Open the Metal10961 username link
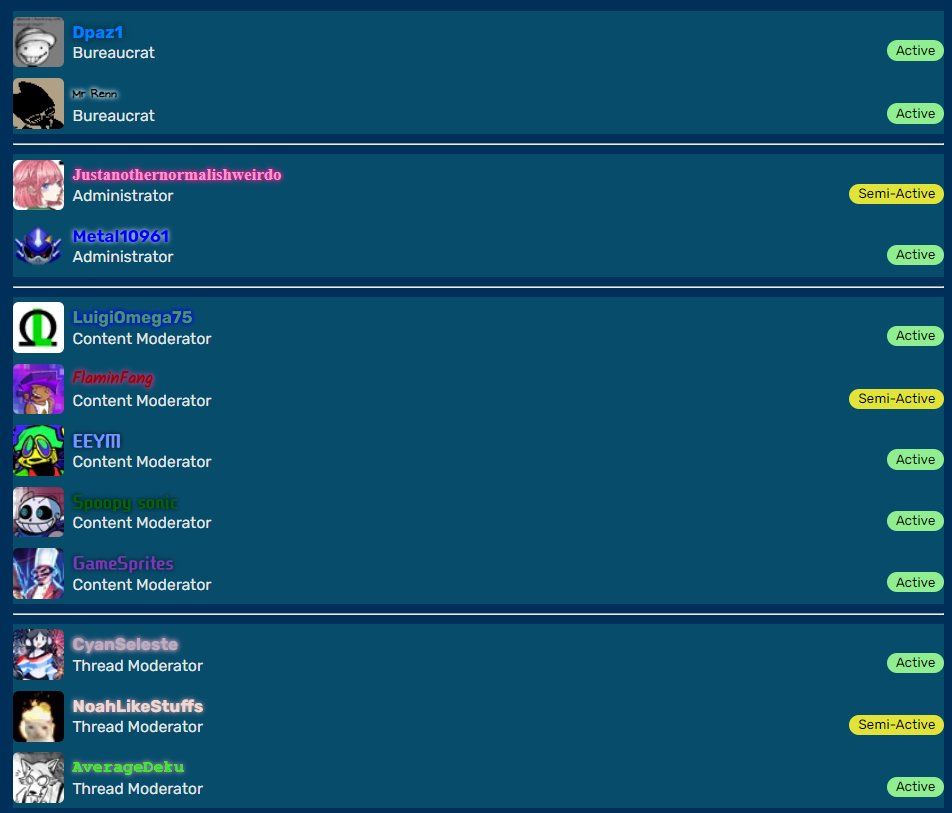Screen dimensions: 952x813 click(121, 236)
